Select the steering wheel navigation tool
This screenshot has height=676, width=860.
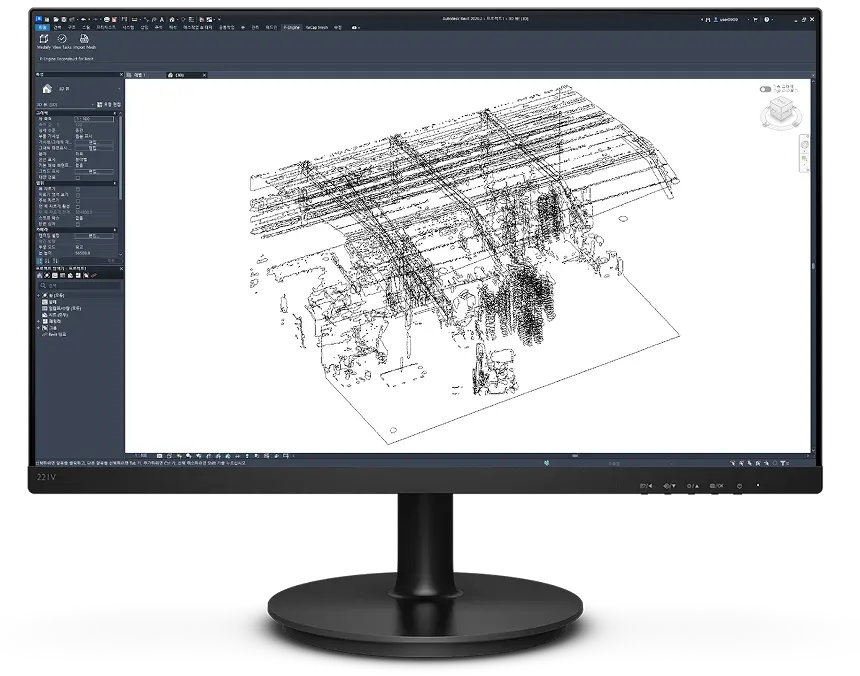coord(804,144)
